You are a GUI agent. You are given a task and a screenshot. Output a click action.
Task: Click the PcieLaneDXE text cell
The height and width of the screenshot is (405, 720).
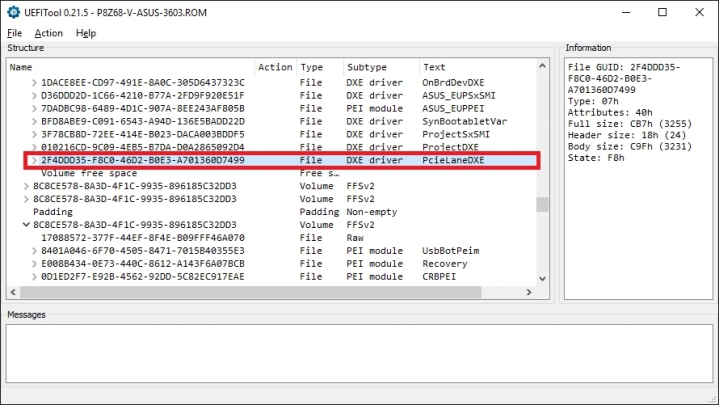(x=453, y=160)
